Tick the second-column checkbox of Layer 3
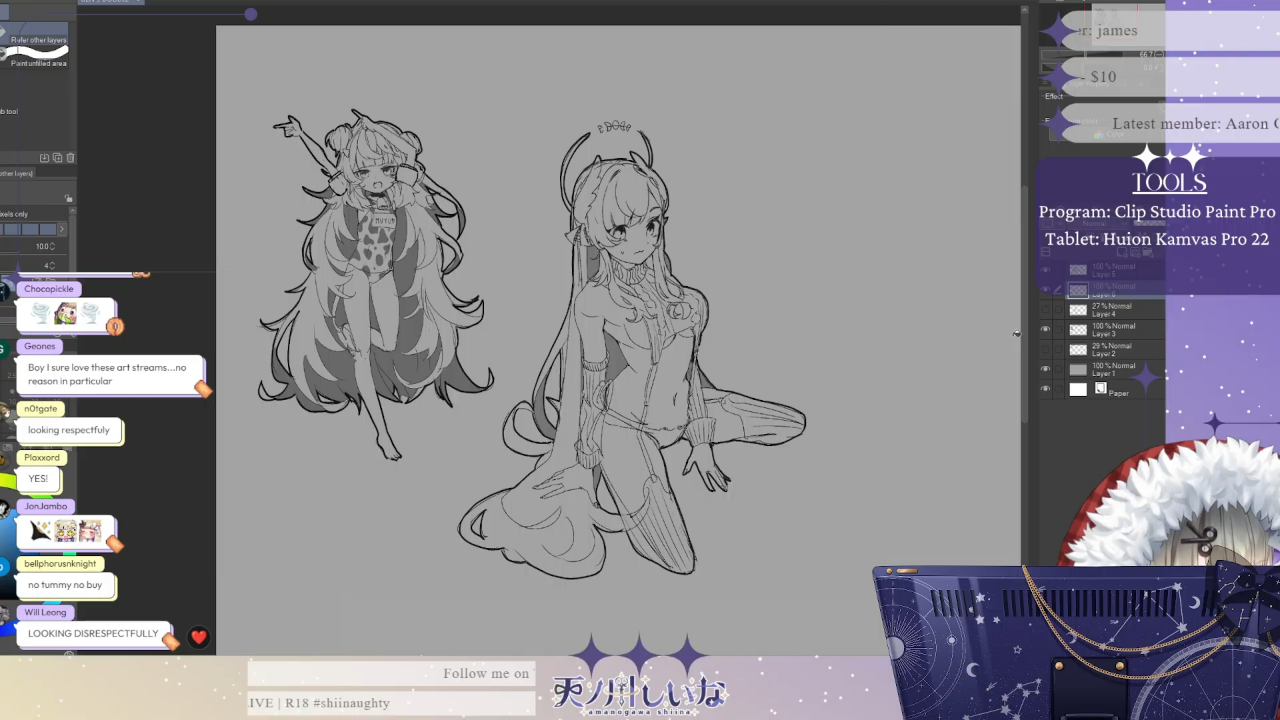1280x720 pixels. pyautogui.click(x=1059, y=330)
